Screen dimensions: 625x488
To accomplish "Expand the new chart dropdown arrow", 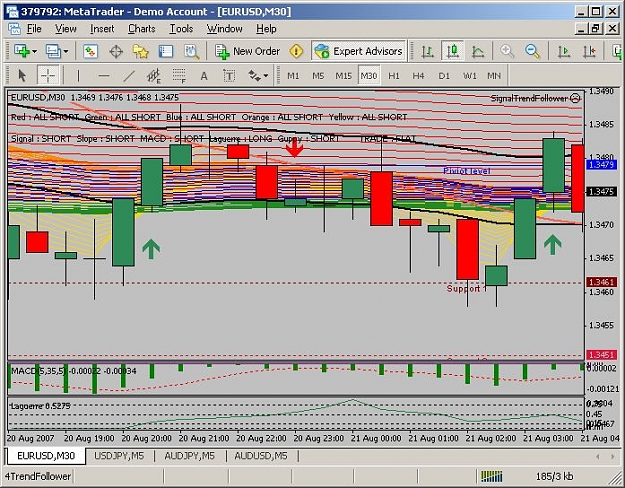I will 35,51.
